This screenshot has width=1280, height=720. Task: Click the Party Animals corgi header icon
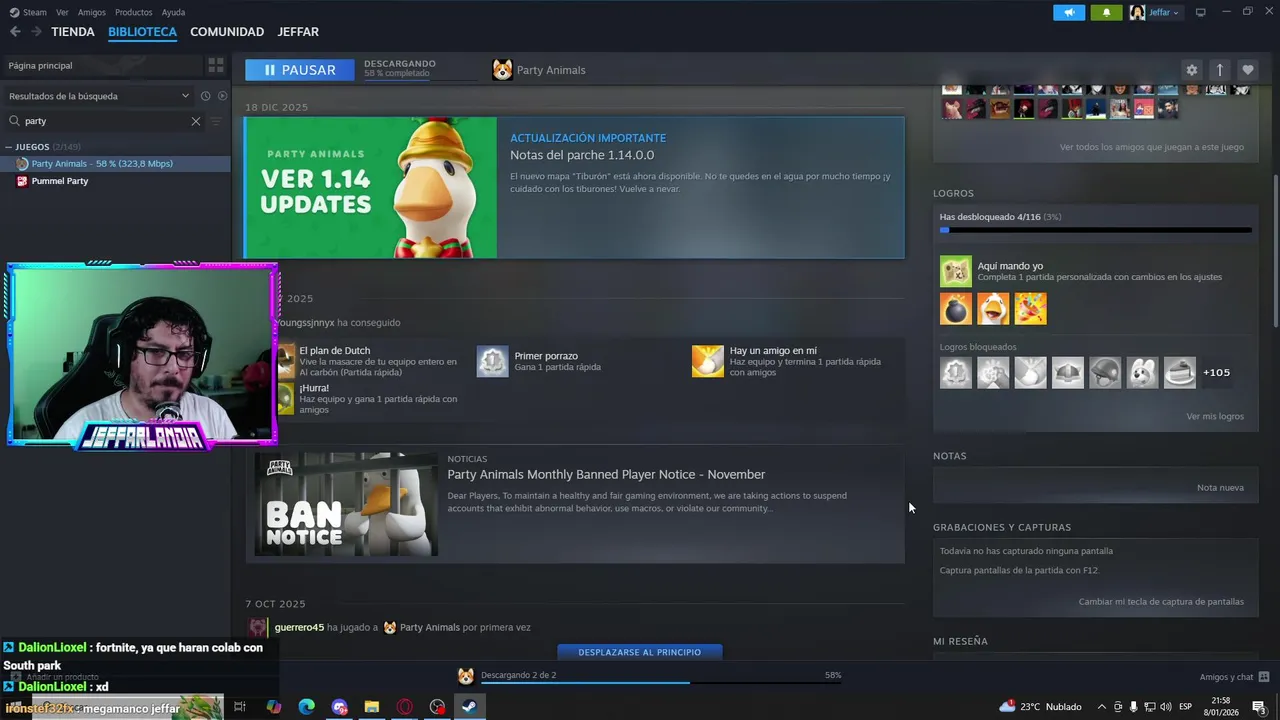click(x=502, y=70)
